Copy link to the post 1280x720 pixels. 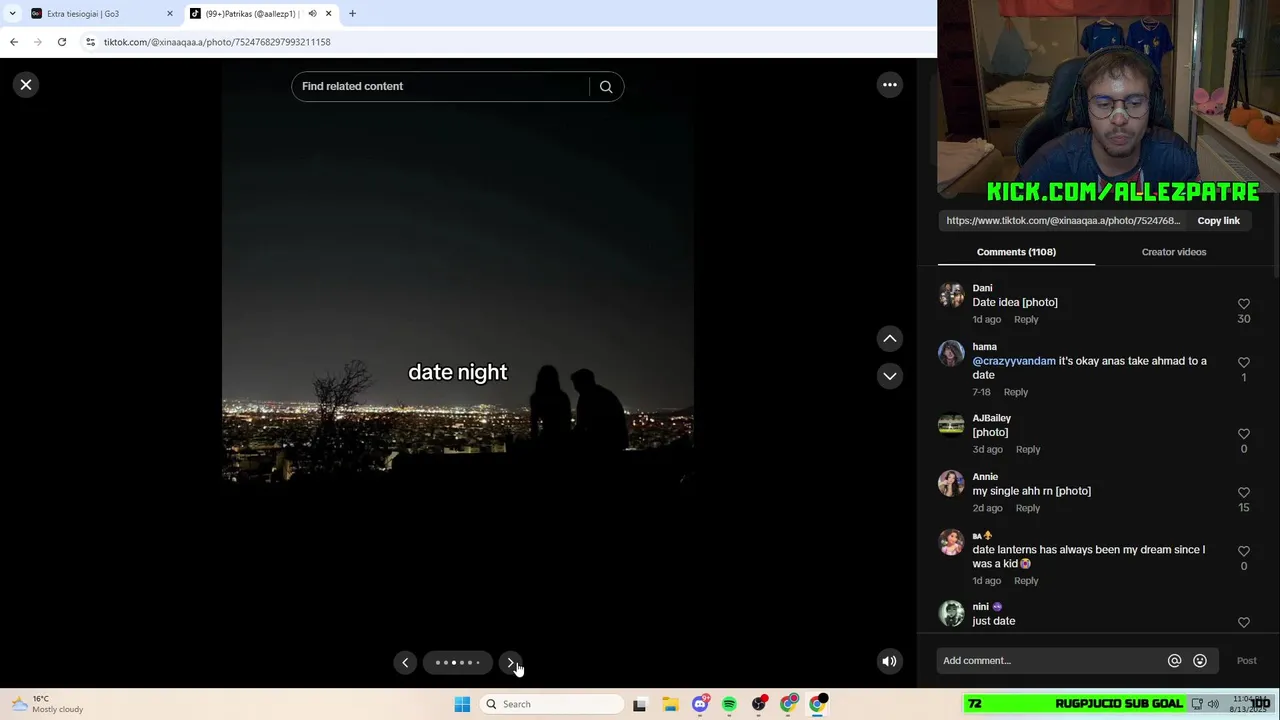tap(1218, 221)
